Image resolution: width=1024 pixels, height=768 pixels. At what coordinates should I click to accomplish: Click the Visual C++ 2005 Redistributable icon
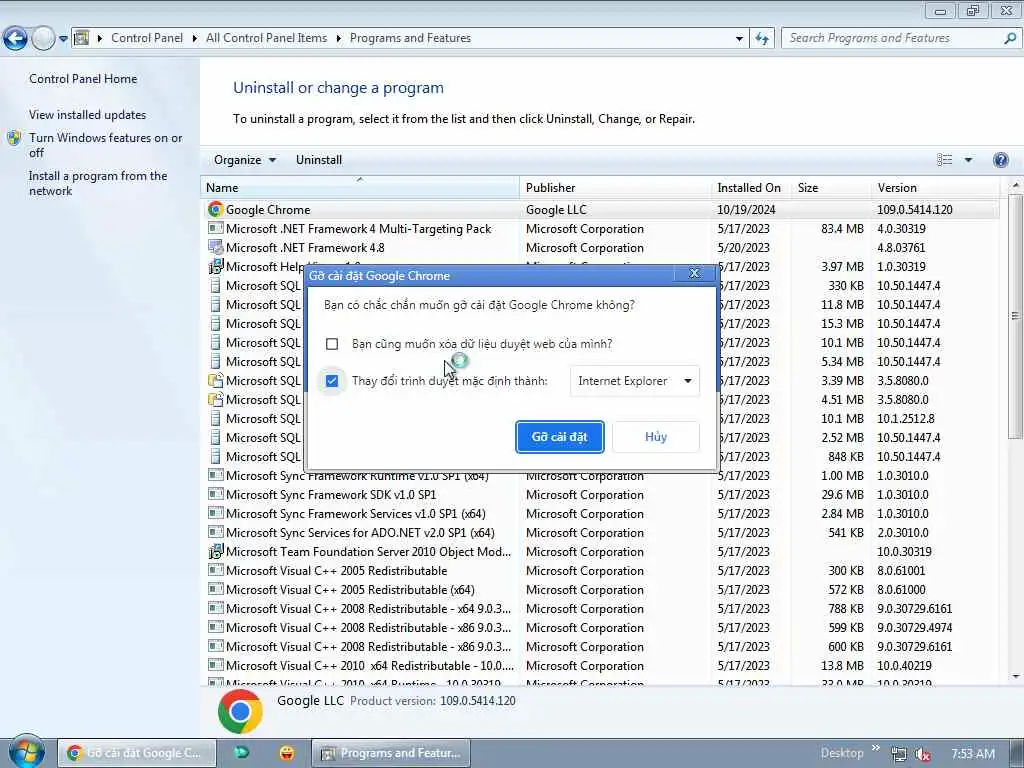215,570
